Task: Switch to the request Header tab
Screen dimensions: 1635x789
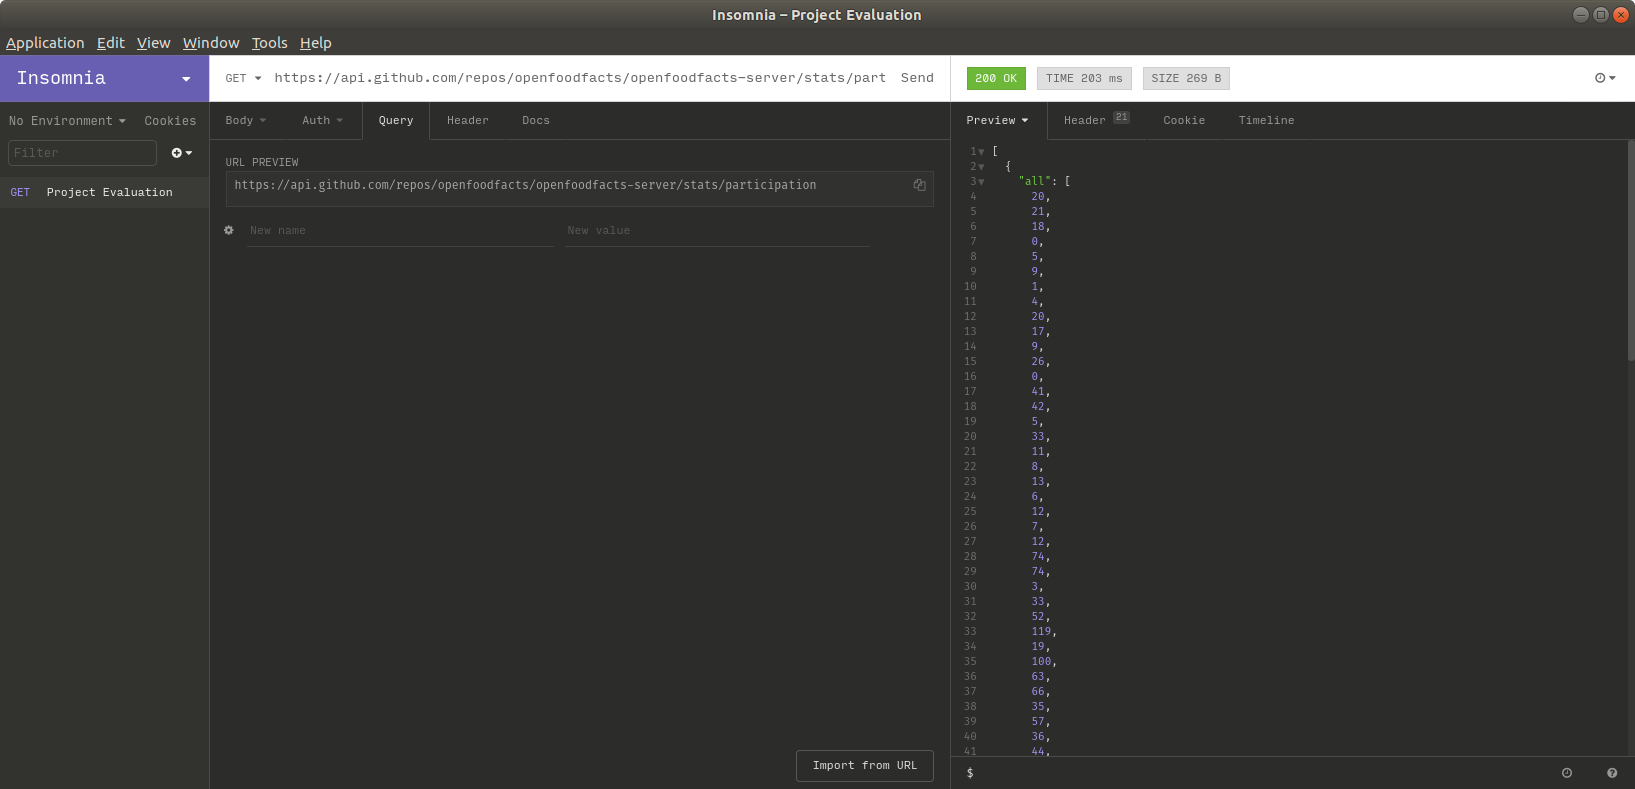Action: pyautogui.click(x=468, y=120)
